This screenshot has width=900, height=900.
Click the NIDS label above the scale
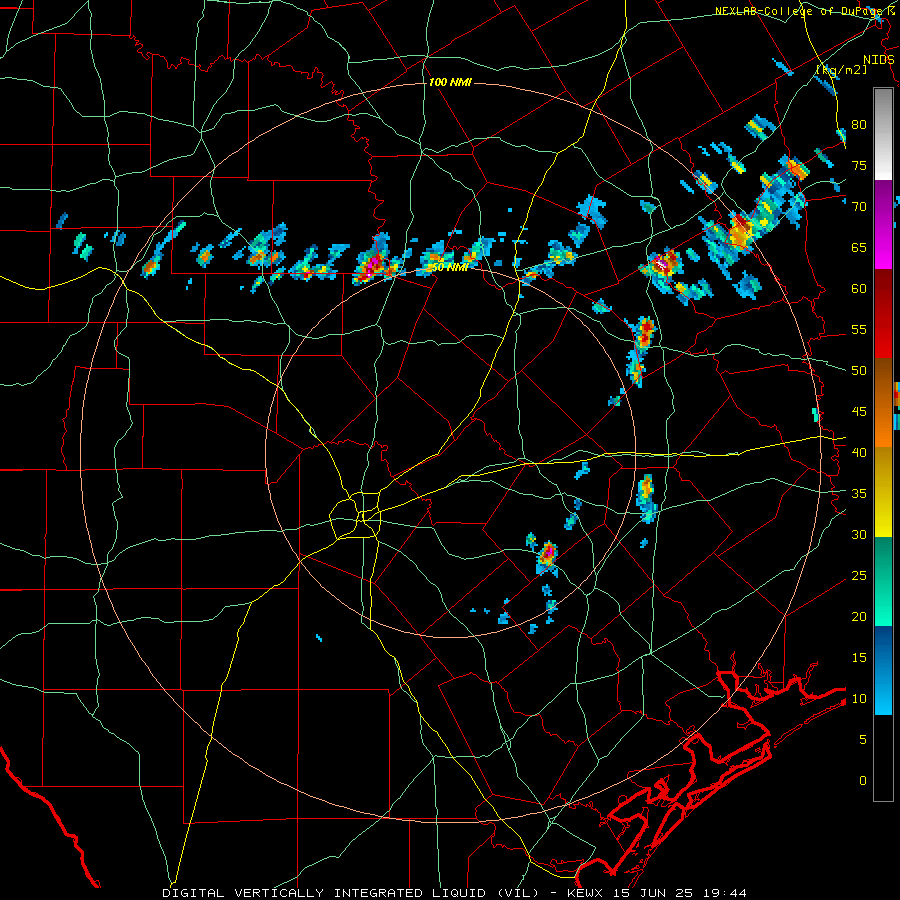pos(879,59)
